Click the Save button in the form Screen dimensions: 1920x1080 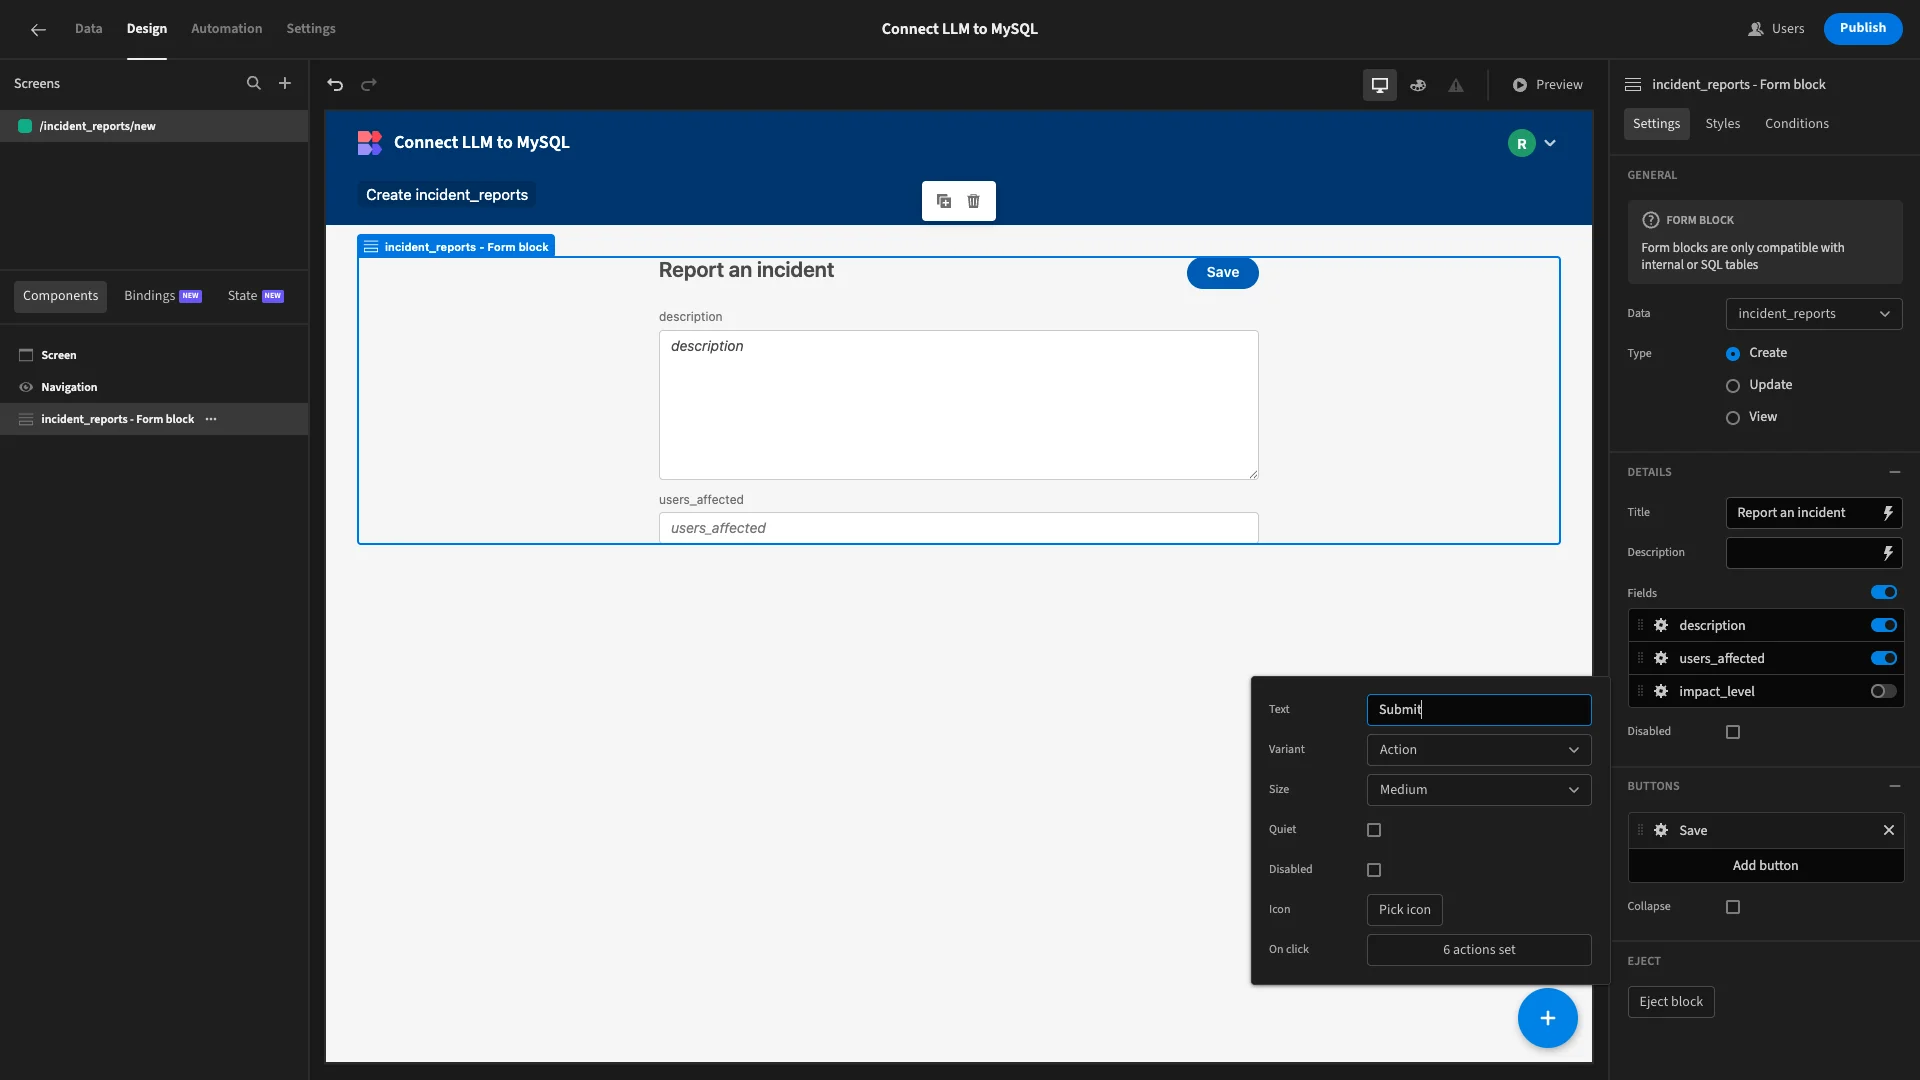(x=1222, y=273)
